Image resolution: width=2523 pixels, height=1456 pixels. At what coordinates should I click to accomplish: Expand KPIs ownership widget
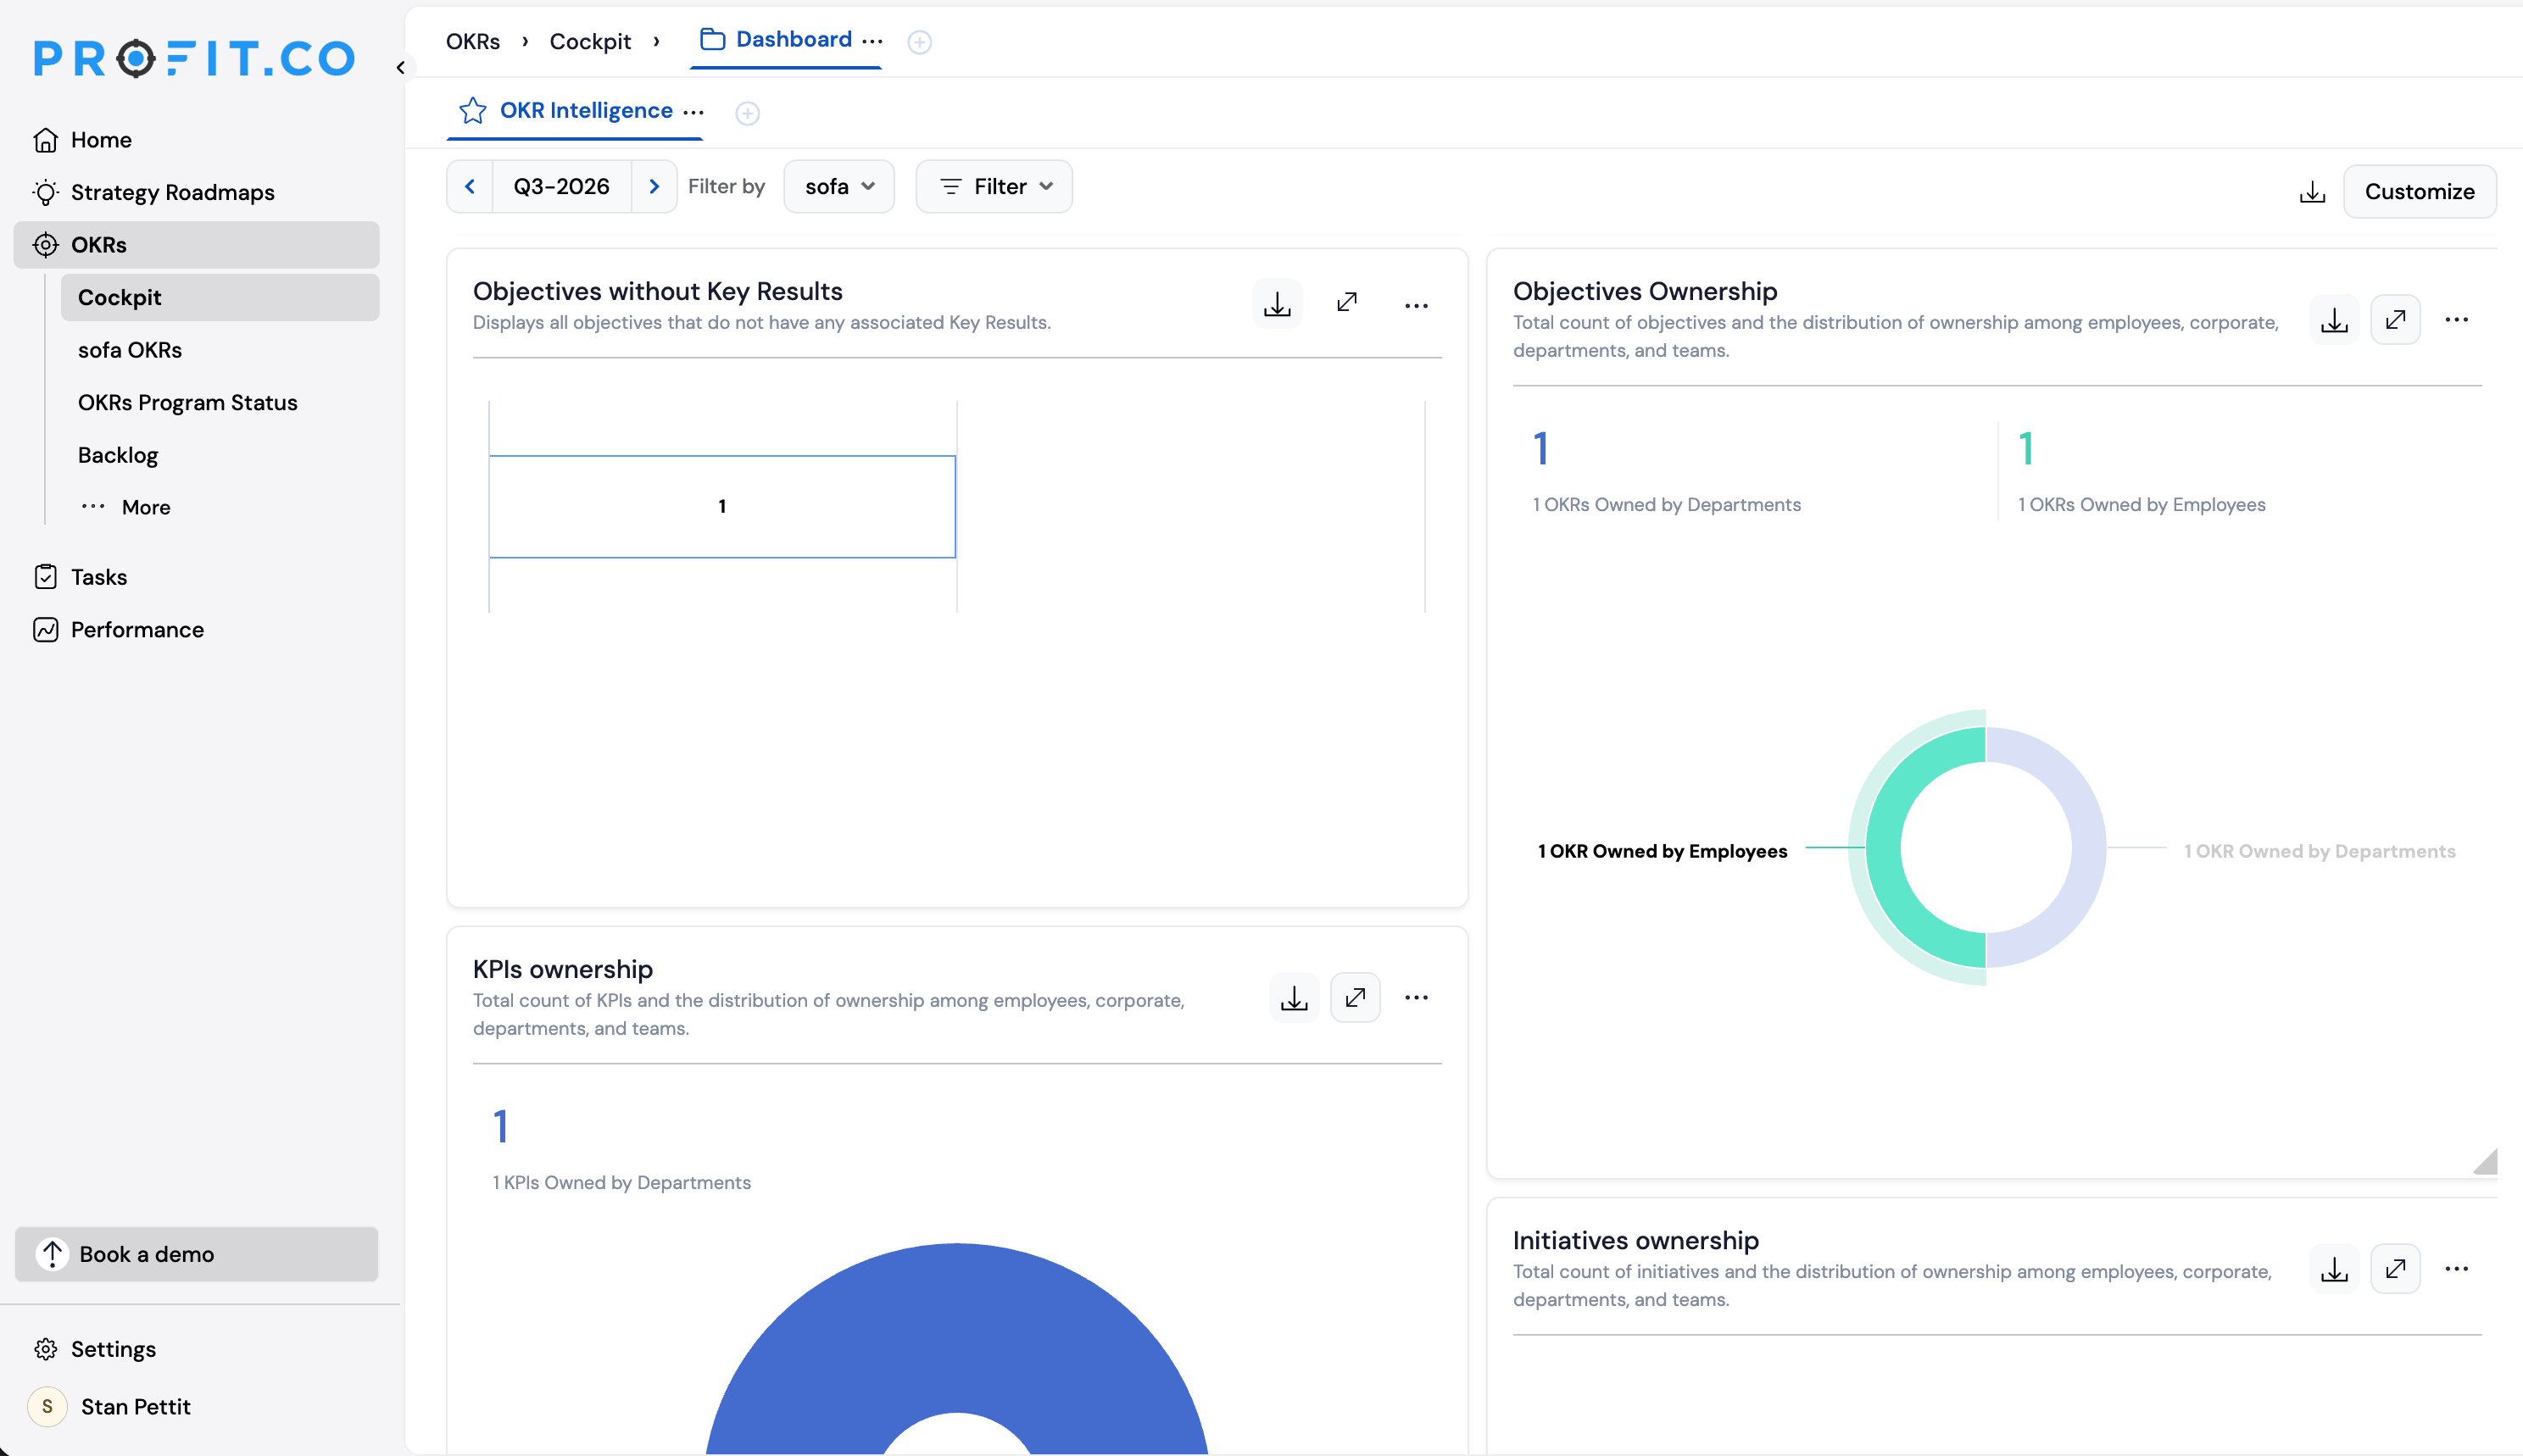point(1355,998)
